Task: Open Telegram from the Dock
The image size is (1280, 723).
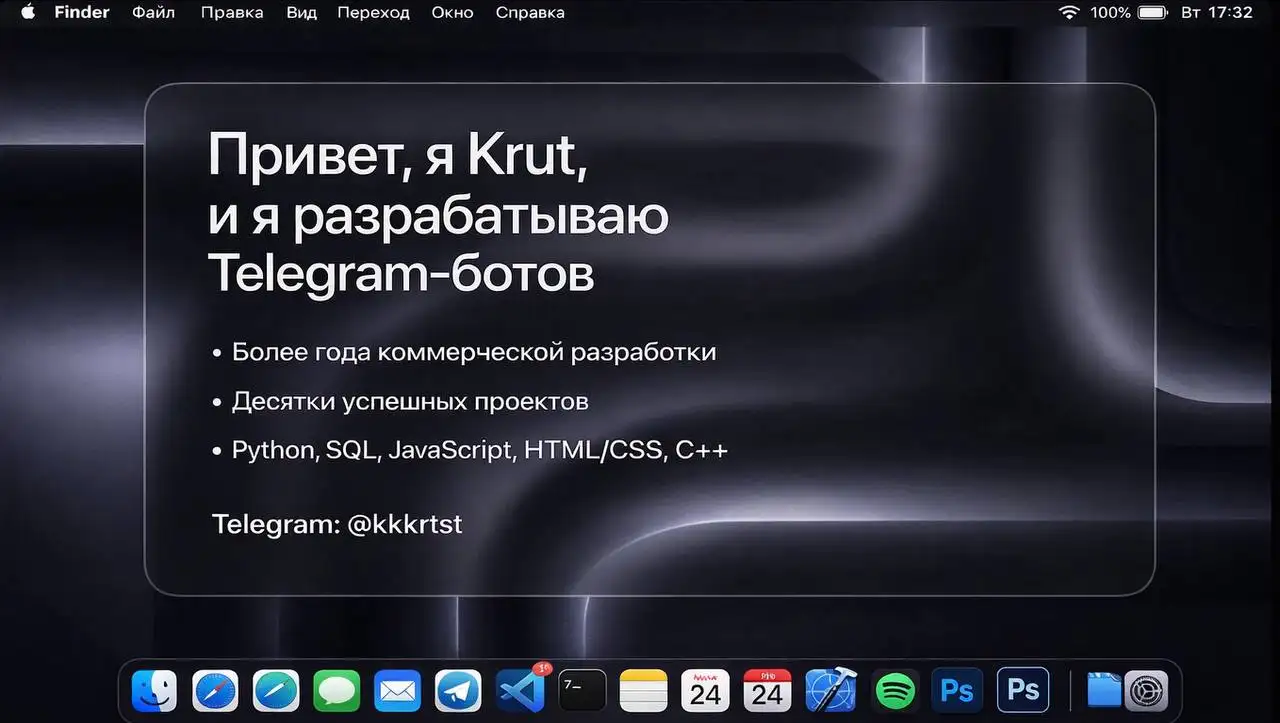Action: (x=458, y=690)
